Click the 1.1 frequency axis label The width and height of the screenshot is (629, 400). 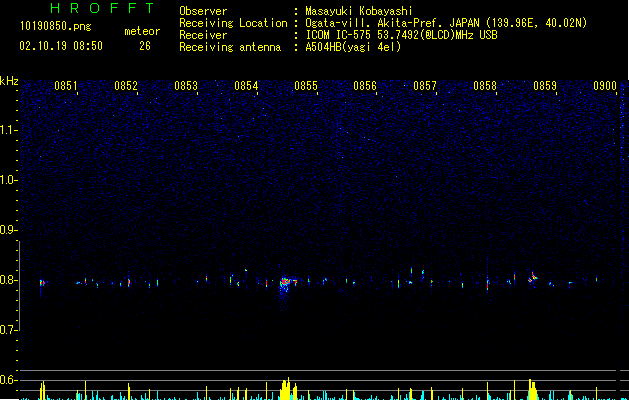[8, 130]
